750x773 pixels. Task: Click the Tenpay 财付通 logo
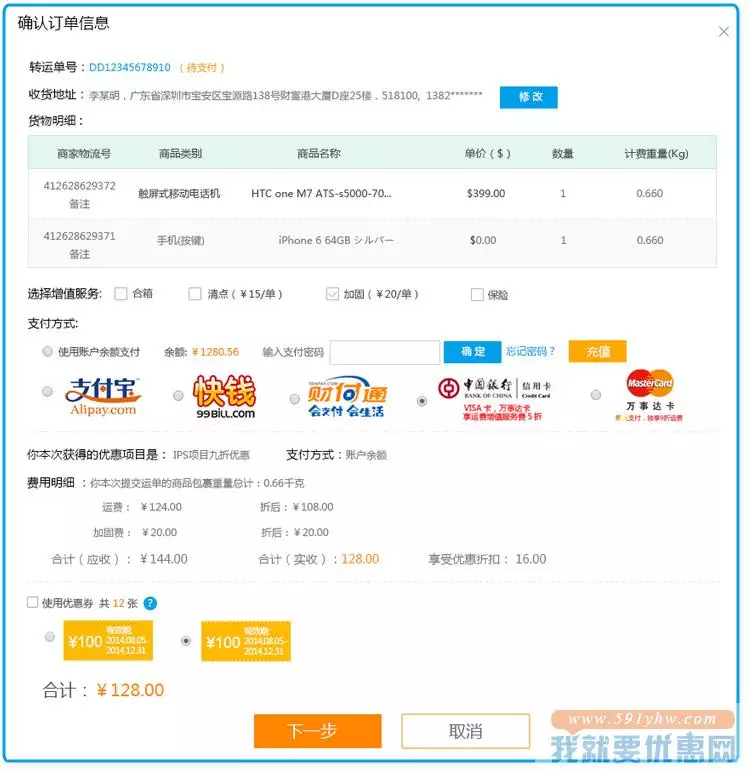[347, 397]
